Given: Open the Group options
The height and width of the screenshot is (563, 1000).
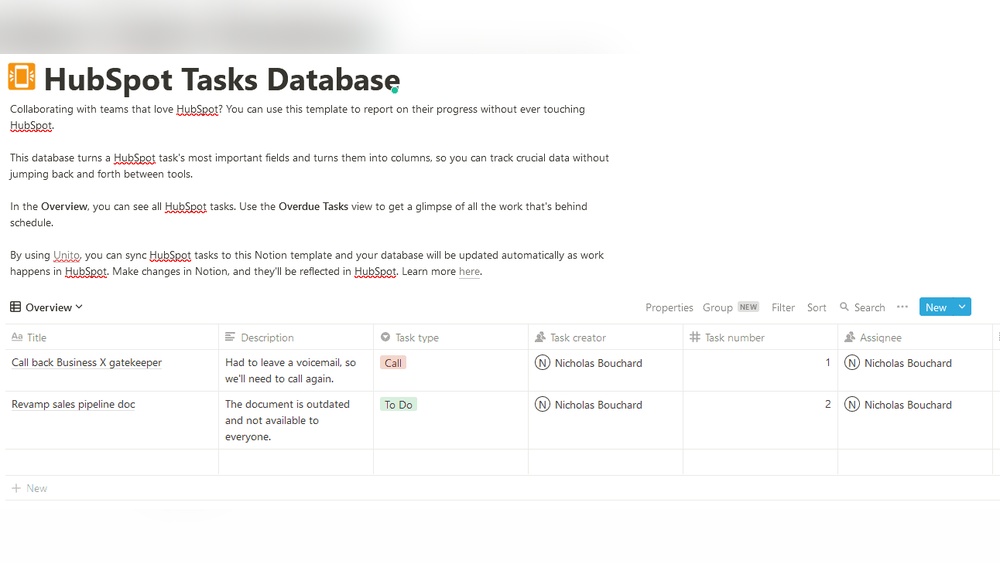Looking at the screenshot, I should (x=717, y=307).
